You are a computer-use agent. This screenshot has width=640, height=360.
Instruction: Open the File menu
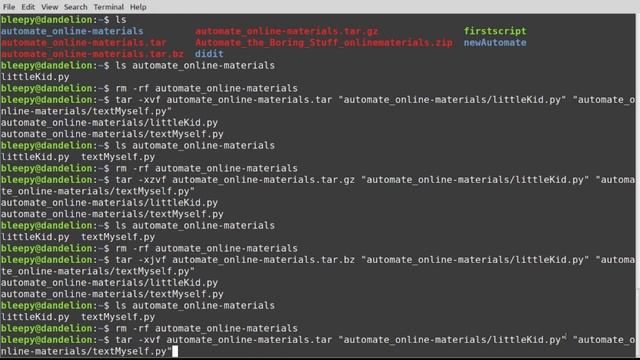pos(9,7)
